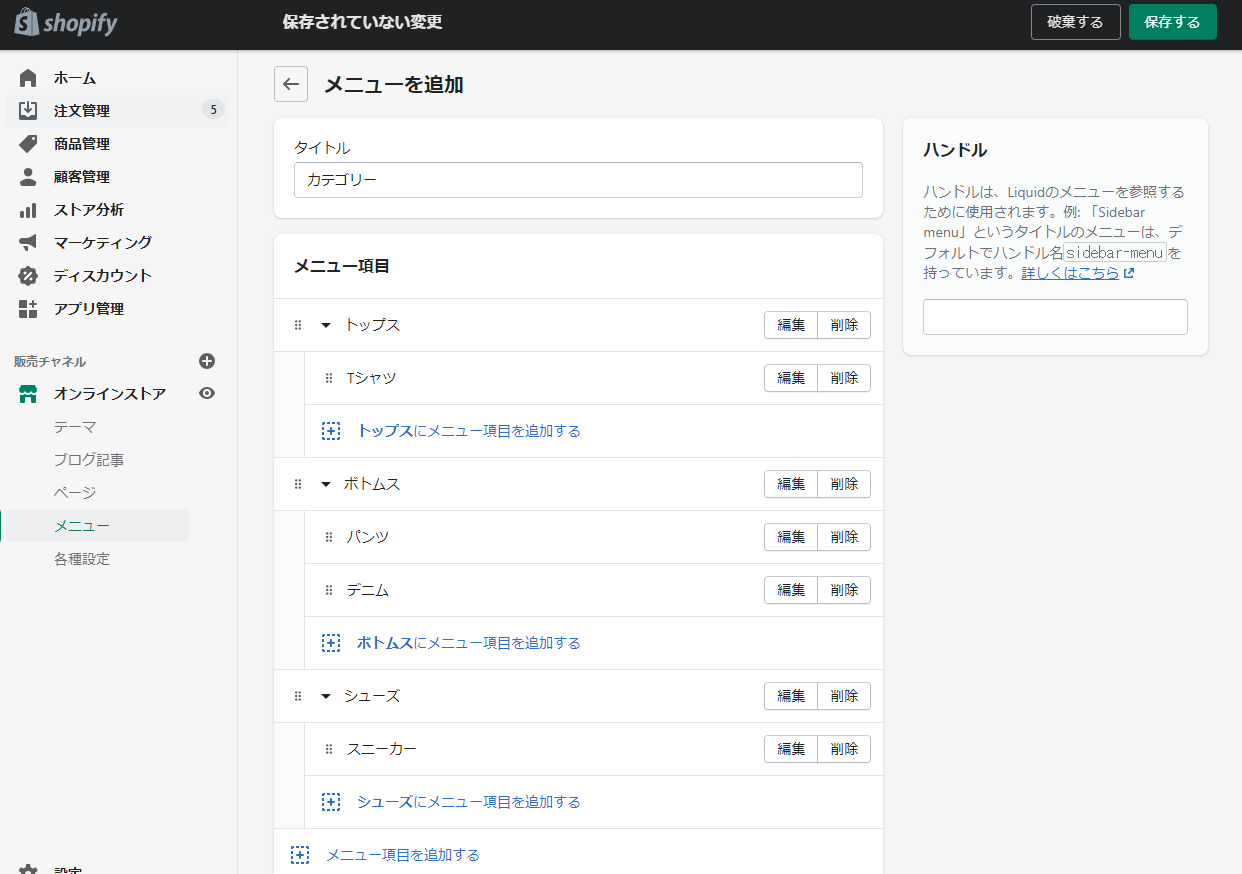Grab drag handle of シューズ row
The width and height of the screenshot is (1242, 874).
coord(297,696)
